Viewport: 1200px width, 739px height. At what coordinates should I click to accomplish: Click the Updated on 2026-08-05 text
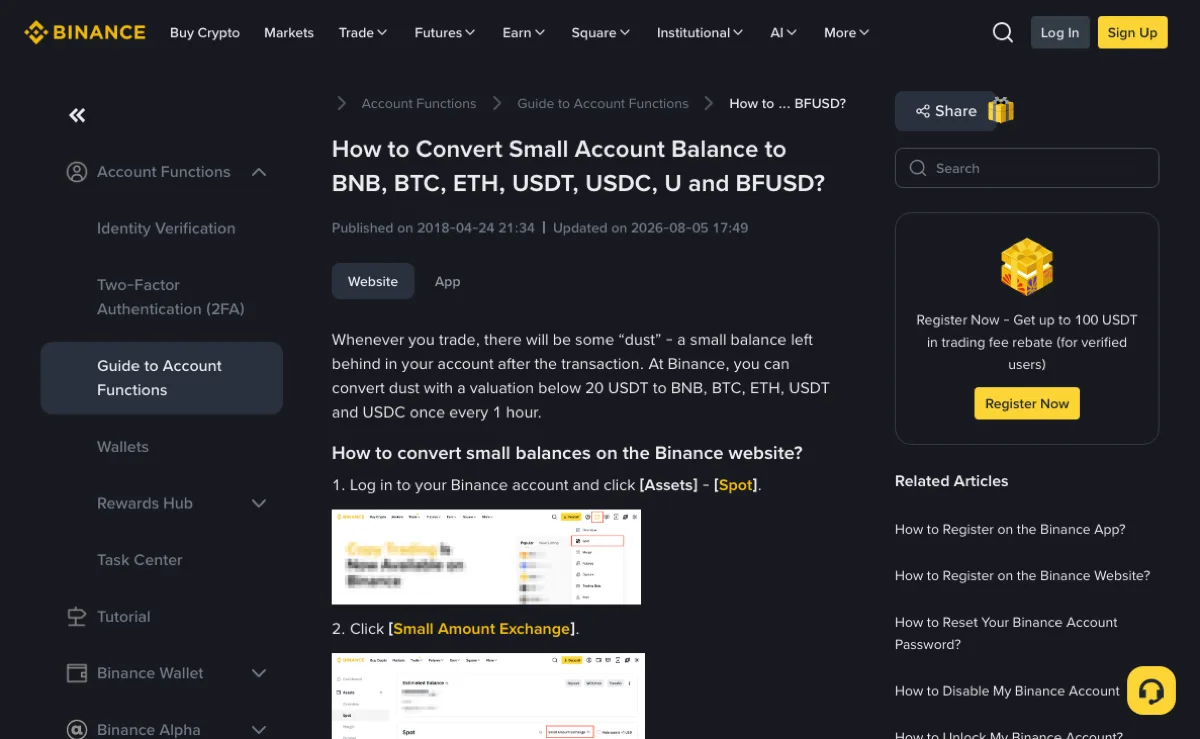(650, 228)
